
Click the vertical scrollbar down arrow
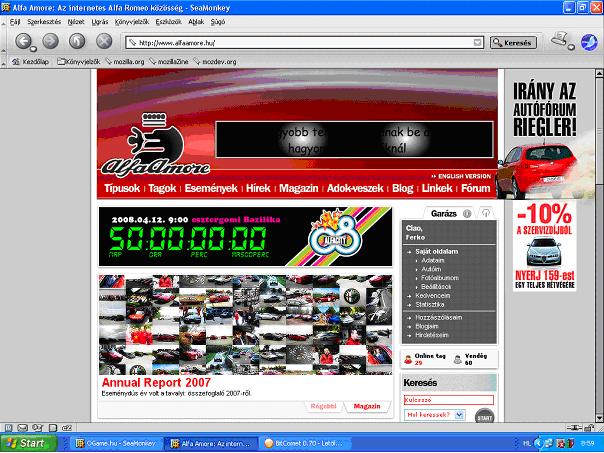pos(599,418)
